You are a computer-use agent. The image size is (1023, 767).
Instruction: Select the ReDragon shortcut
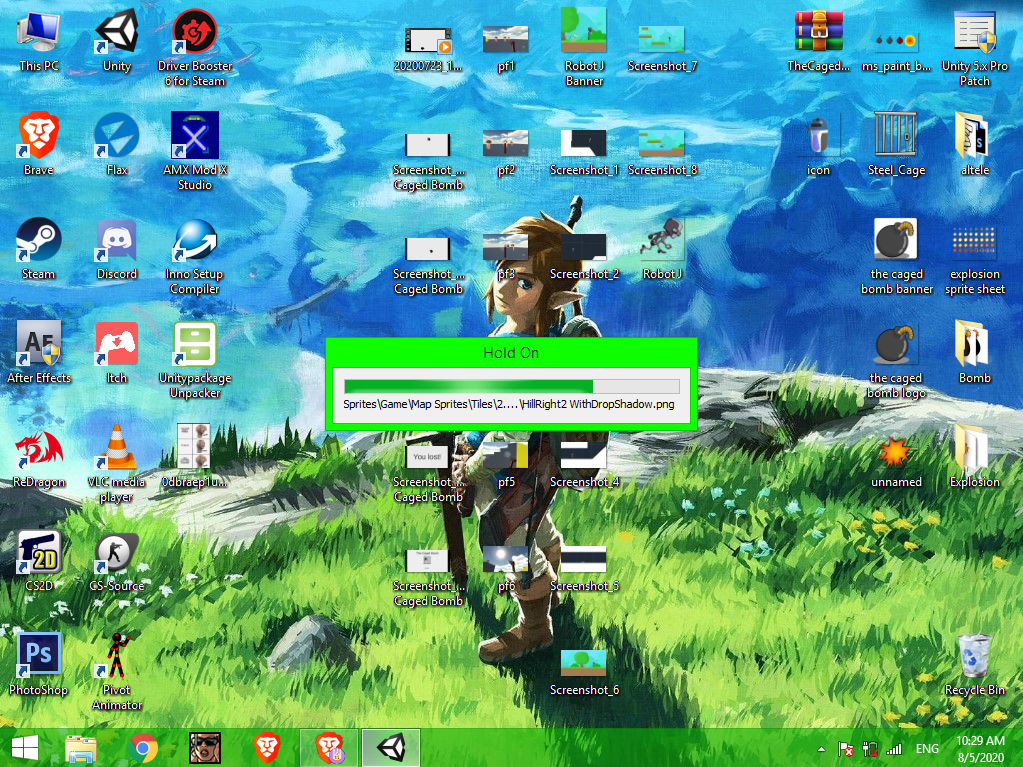click(x=38, y=457)
